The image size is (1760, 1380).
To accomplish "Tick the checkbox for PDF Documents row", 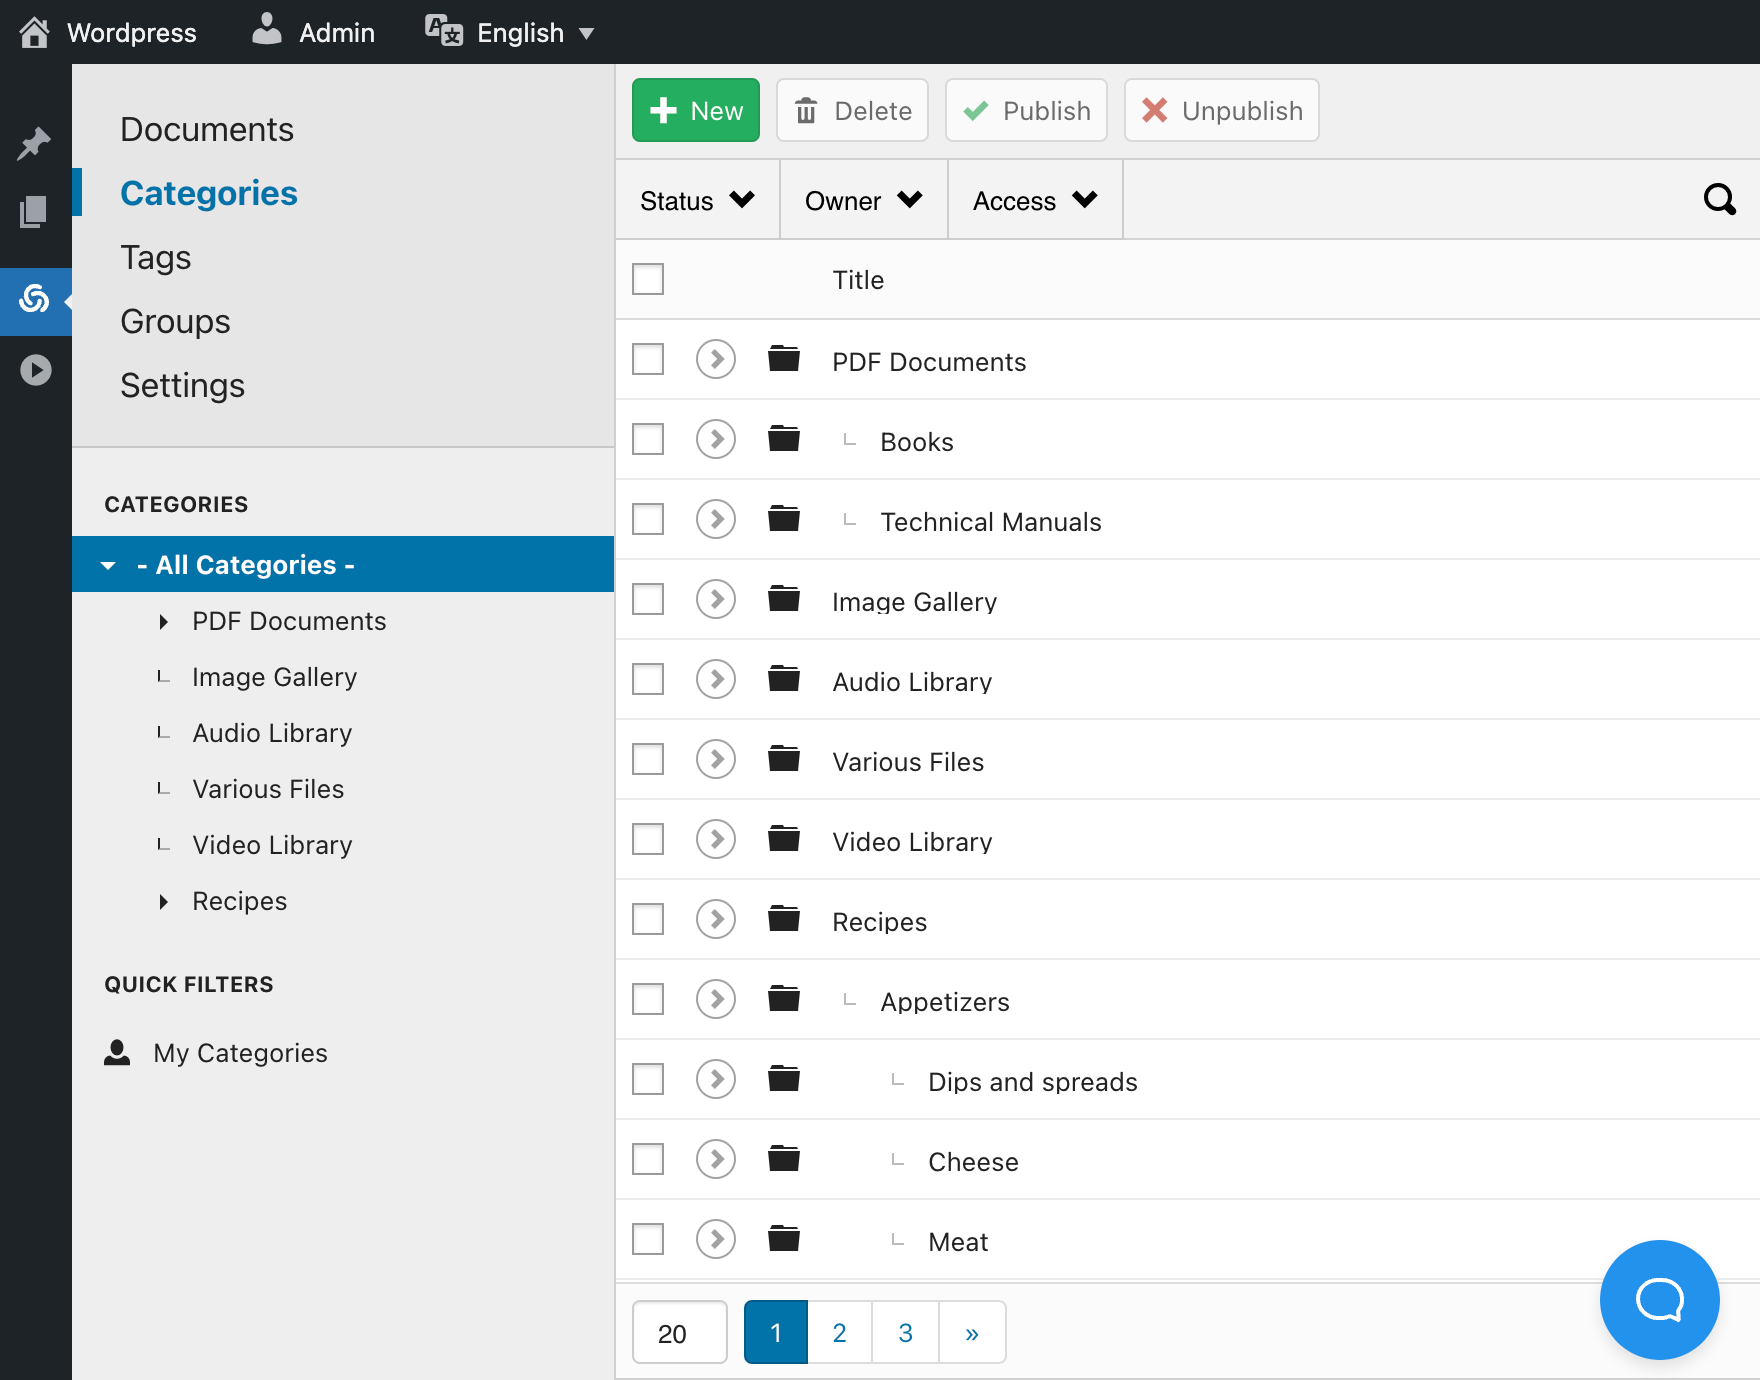I will tap(648, 359).
